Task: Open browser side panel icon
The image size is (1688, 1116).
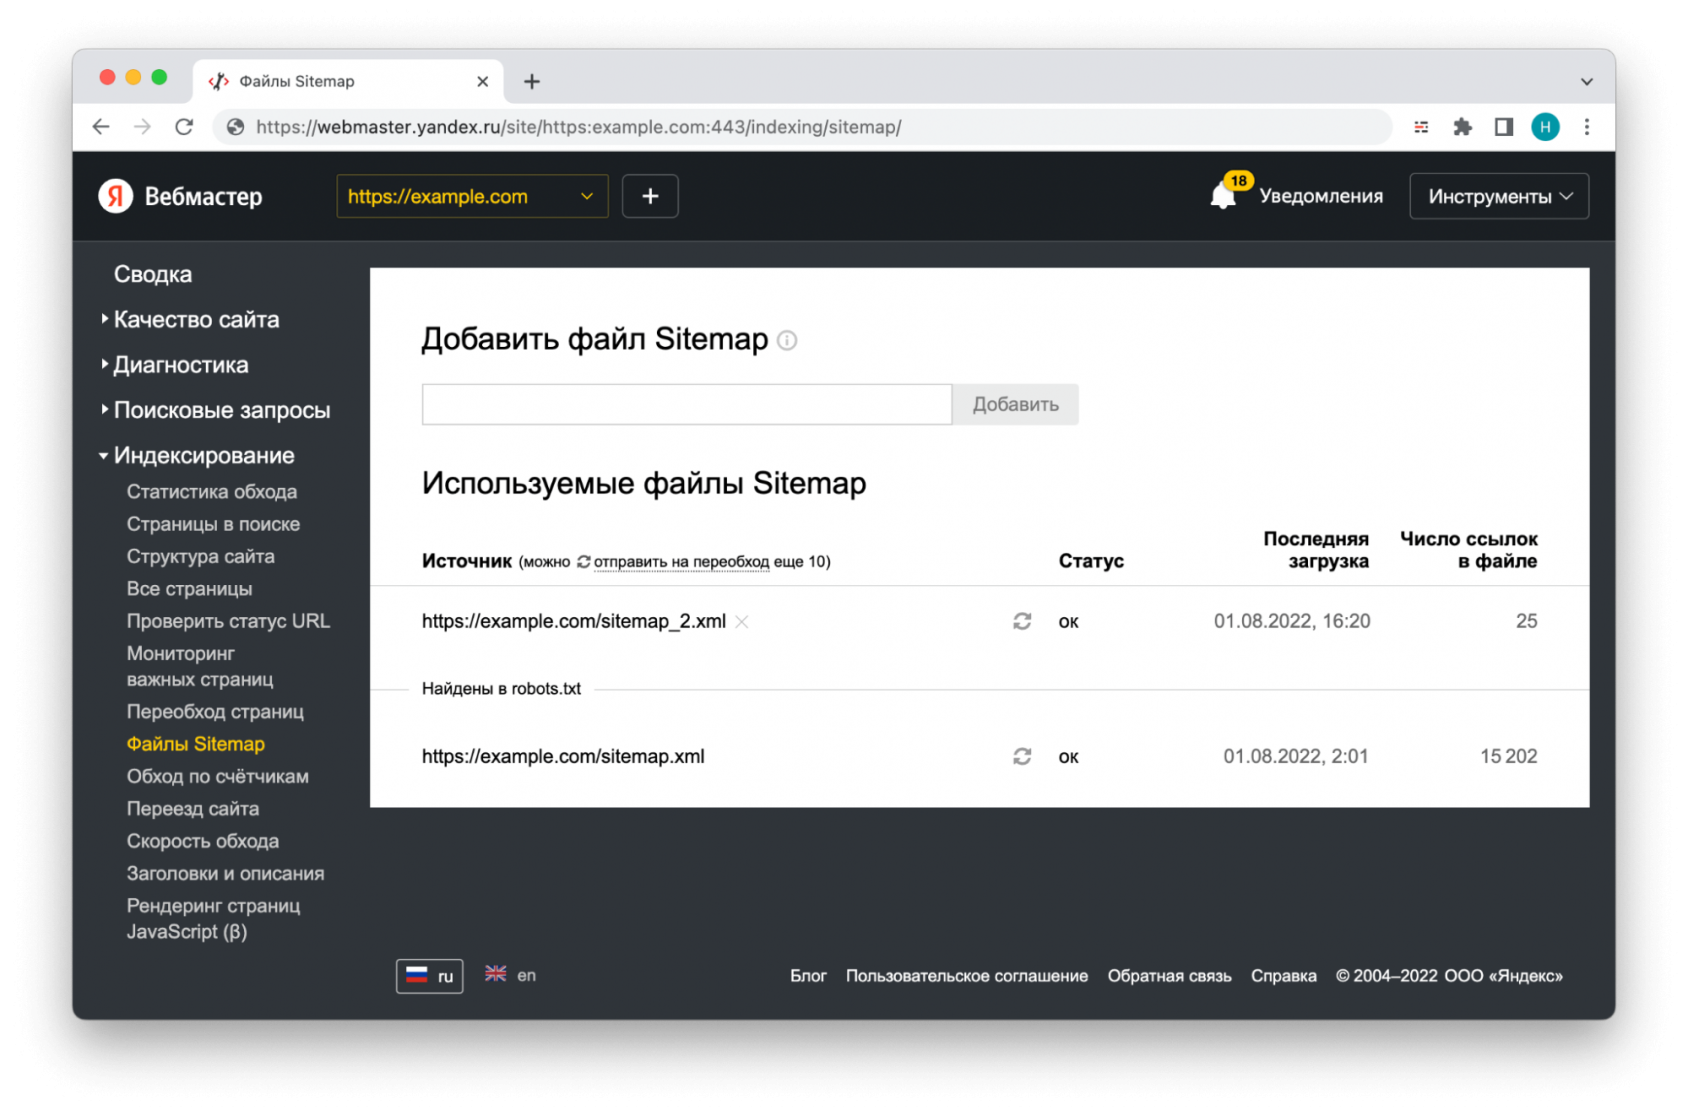Action: click(x=1503, y=127)
